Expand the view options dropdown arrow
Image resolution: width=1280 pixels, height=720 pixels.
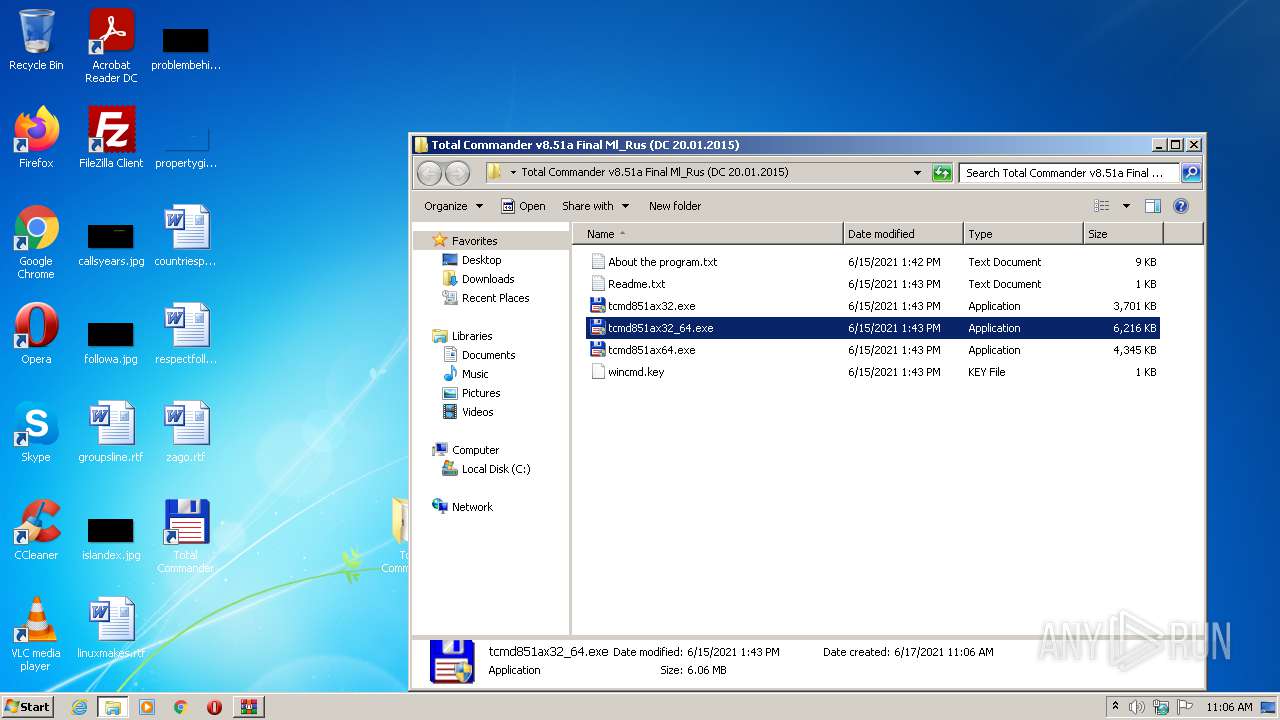[x=1126, y=206]
